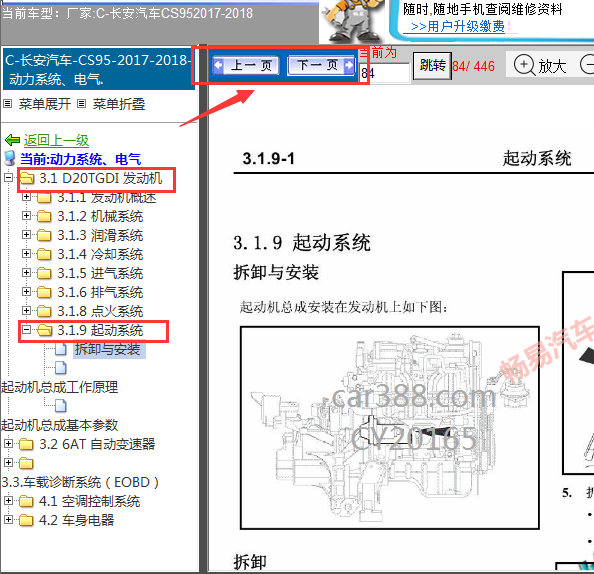This screenshot has width=594, height=574.
Task: Expand the 3.1.6 排气系统 node
Action: point(26,291)
